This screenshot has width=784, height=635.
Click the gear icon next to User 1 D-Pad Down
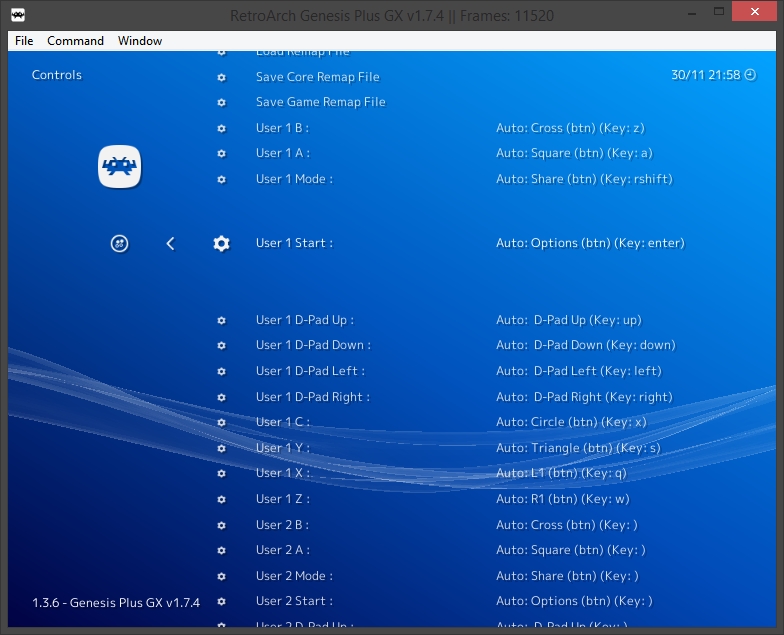(222, 346)
